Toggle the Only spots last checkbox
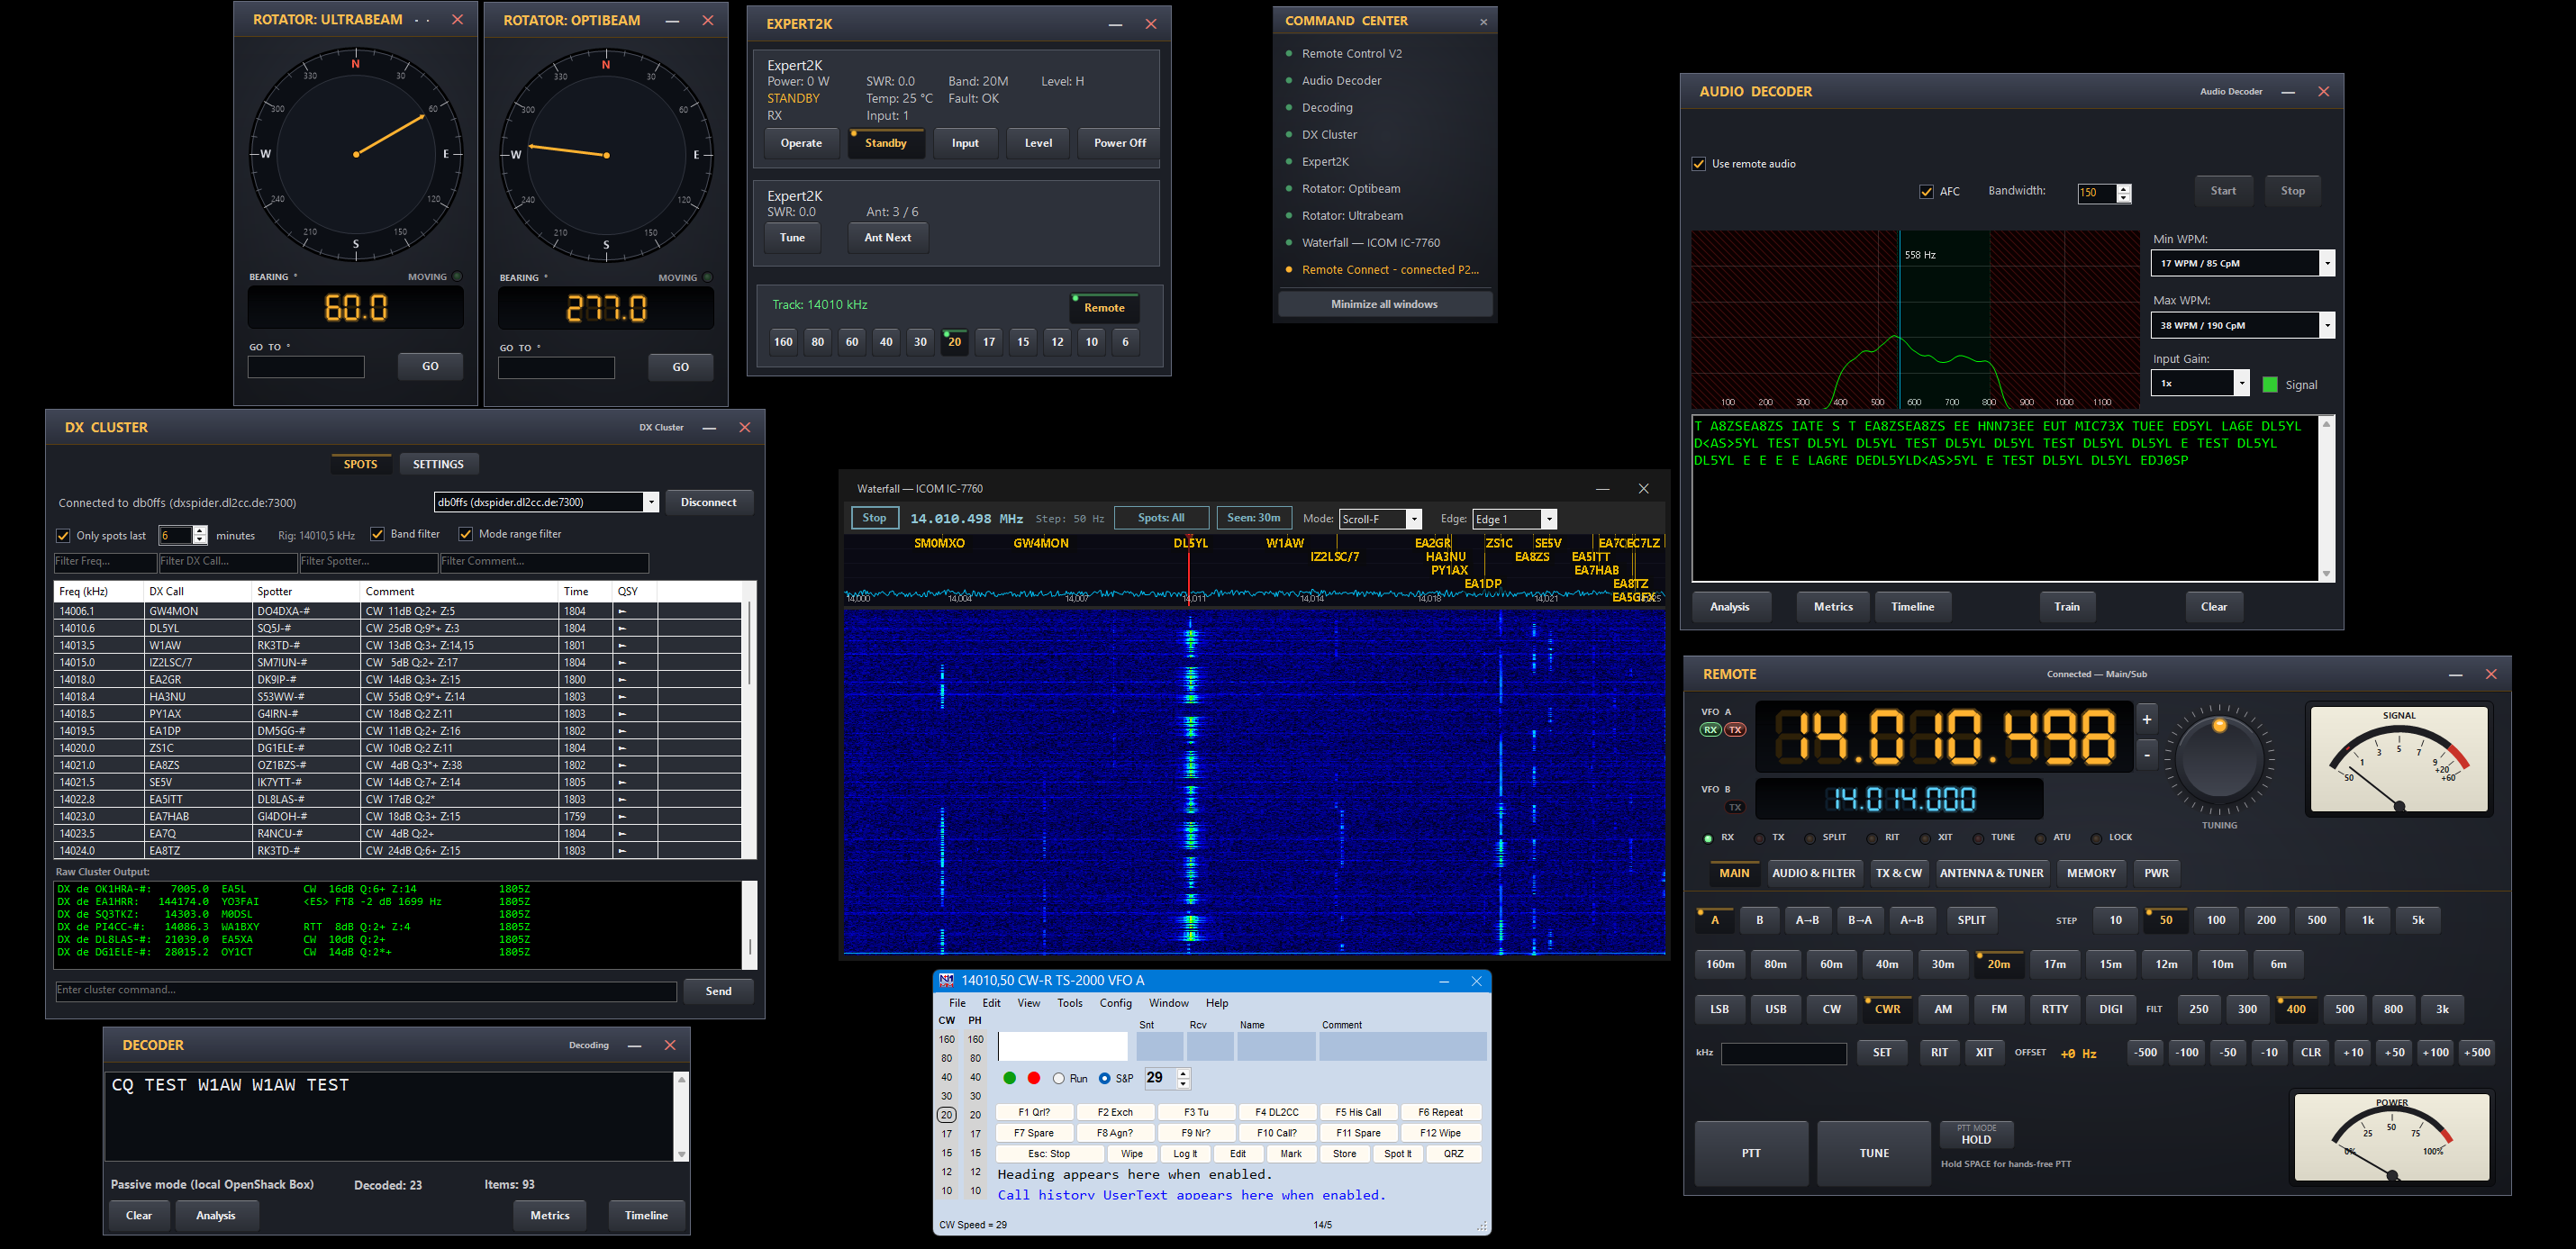Viewport: 2576px width, 1249px height. point(64,536)
